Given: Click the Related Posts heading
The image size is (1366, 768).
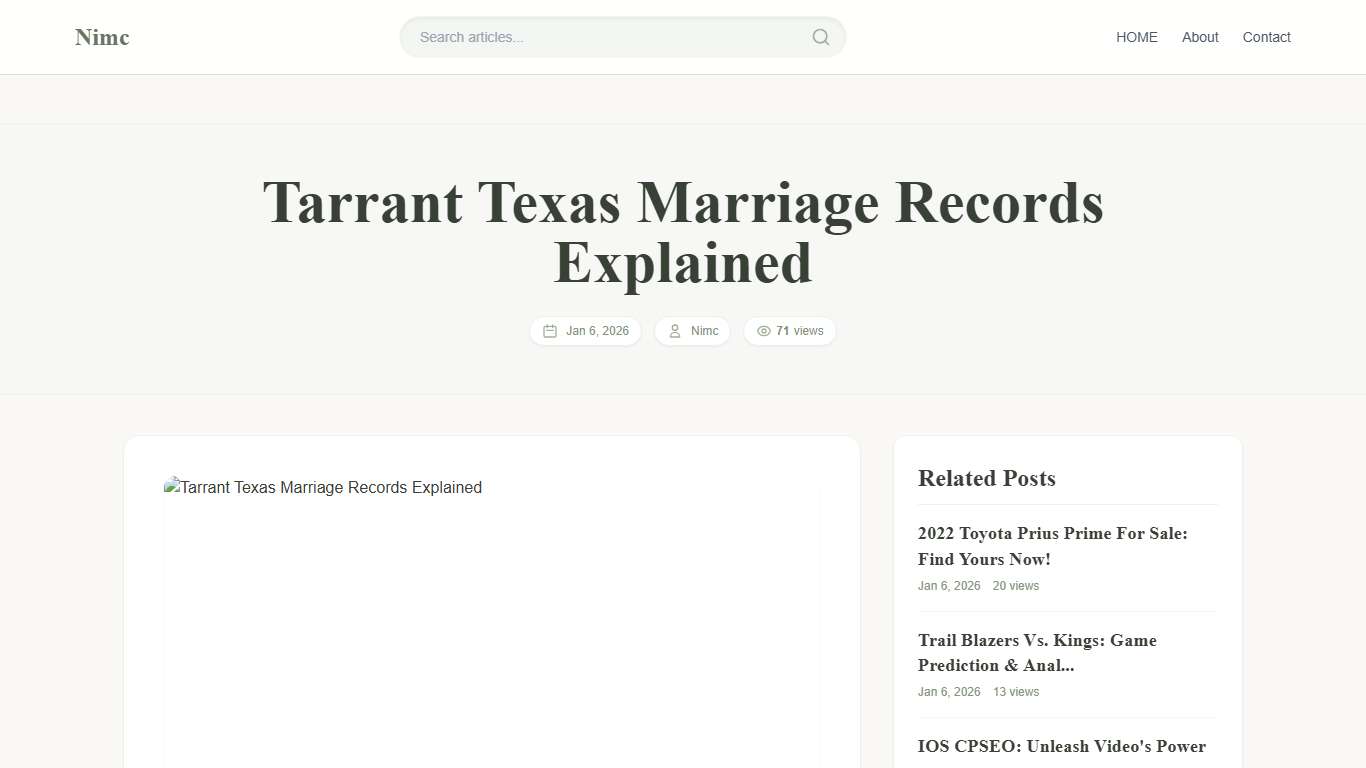Looking at the screenshot, I should [x=986, y=479].
